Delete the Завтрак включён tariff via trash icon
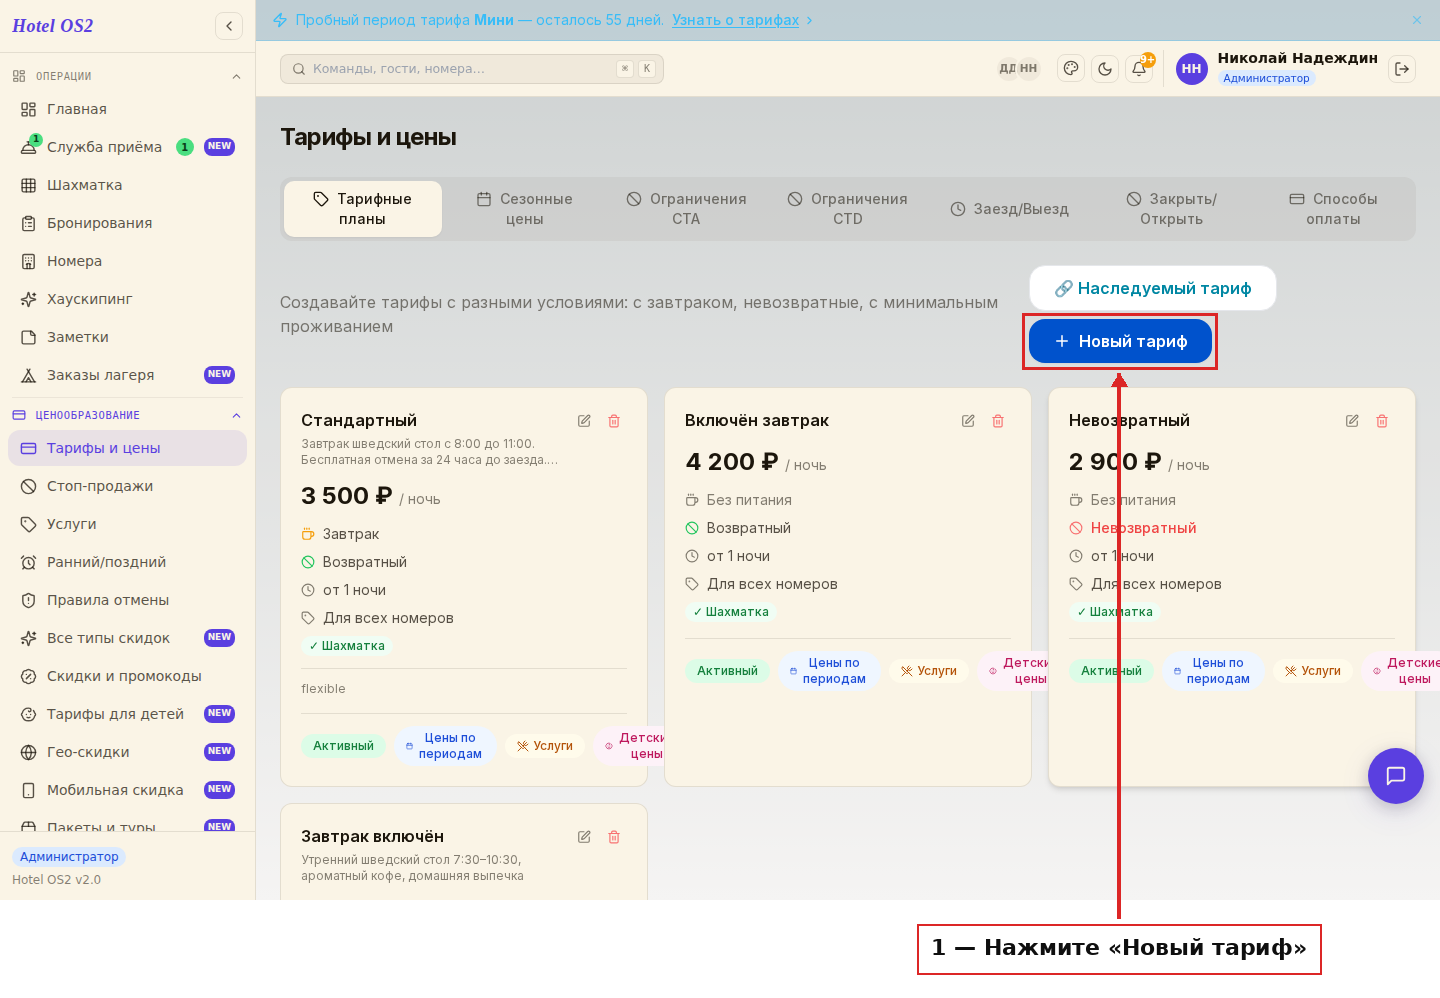The width and height of the screenshot is (1440, 998). point(614,837)
